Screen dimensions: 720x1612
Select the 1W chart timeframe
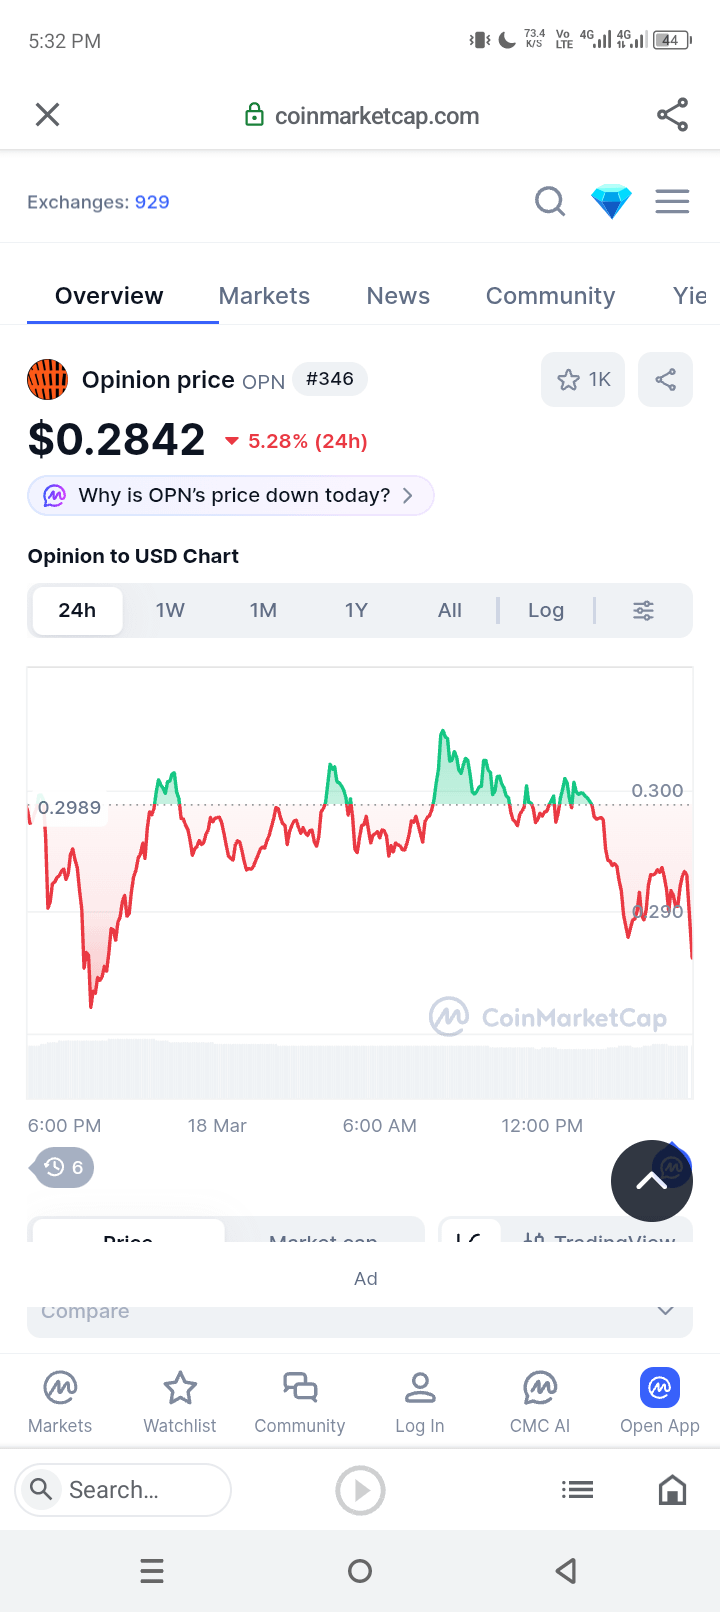pyautogui.click(x=170, y=610)
